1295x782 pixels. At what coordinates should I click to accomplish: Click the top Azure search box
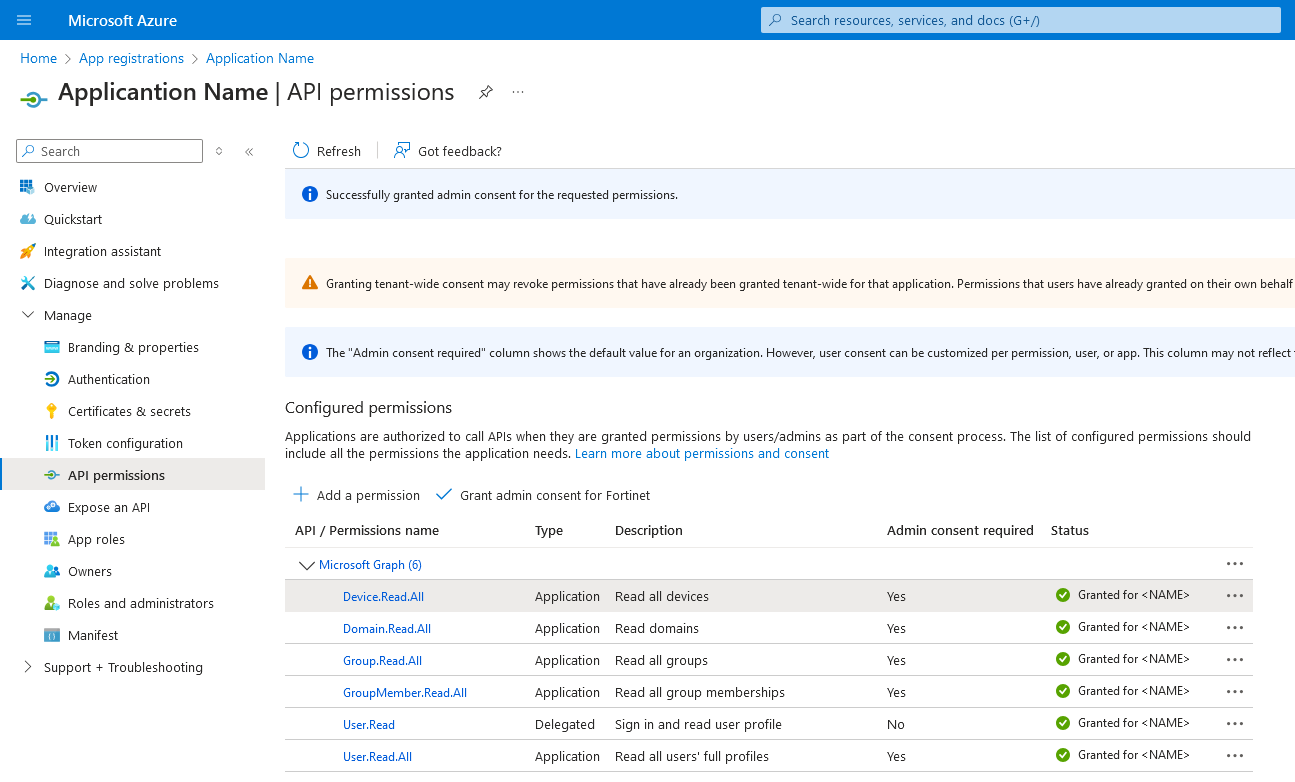click(1020, 20)
